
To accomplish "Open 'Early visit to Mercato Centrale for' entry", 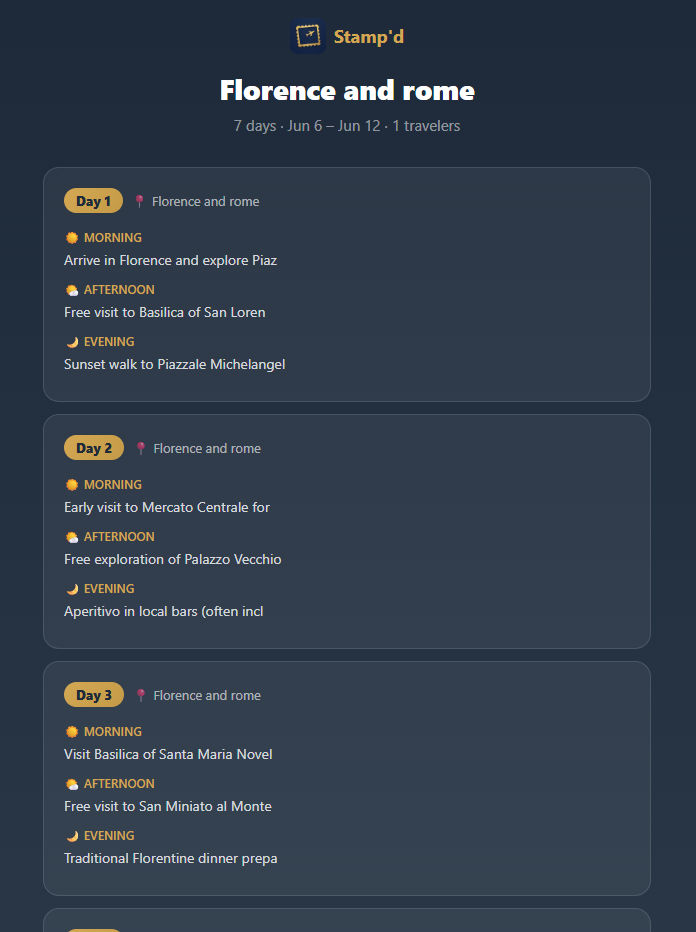I will 167,508.
